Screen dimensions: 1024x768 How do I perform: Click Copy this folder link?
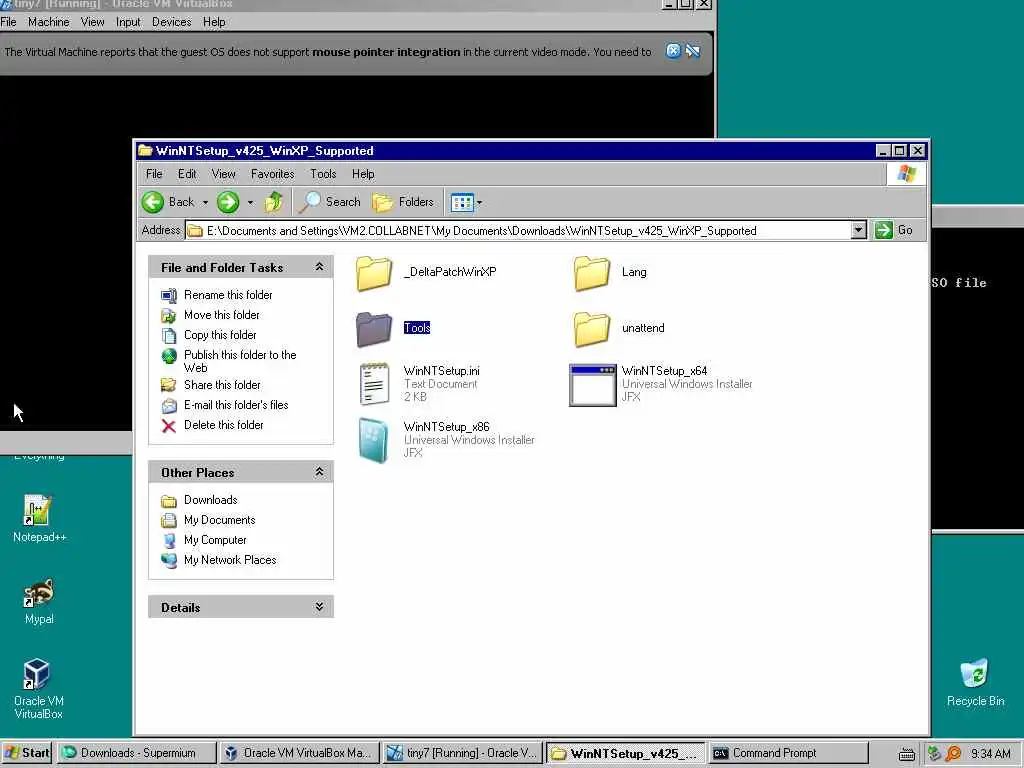[x=220, y=335]
